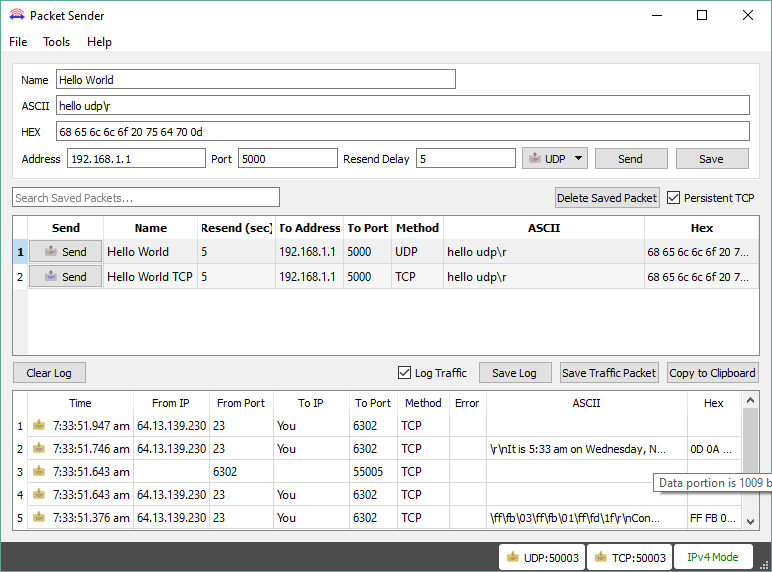The image size is (772, 572).
Task: Click the Address field showing 192.168.1.1
Action: coord(136,159)
